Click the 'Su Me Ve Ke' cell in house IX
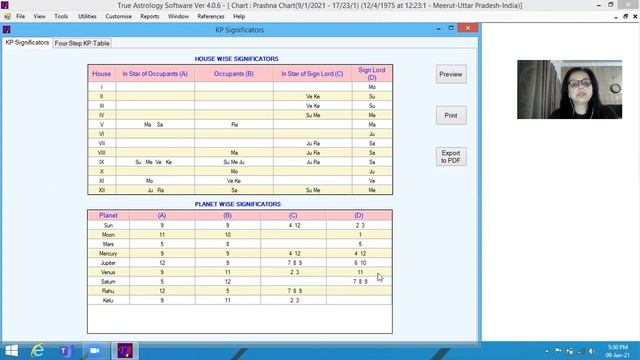Image resolution: width=640 pixels, height=360 pixels. point(154,162)
